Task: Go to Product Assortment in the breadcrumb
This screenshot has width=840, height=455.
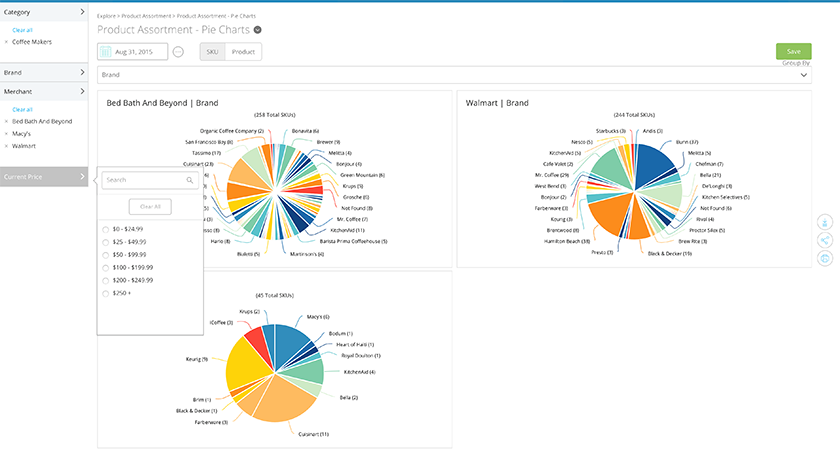Action: click(x=146, y=16)
